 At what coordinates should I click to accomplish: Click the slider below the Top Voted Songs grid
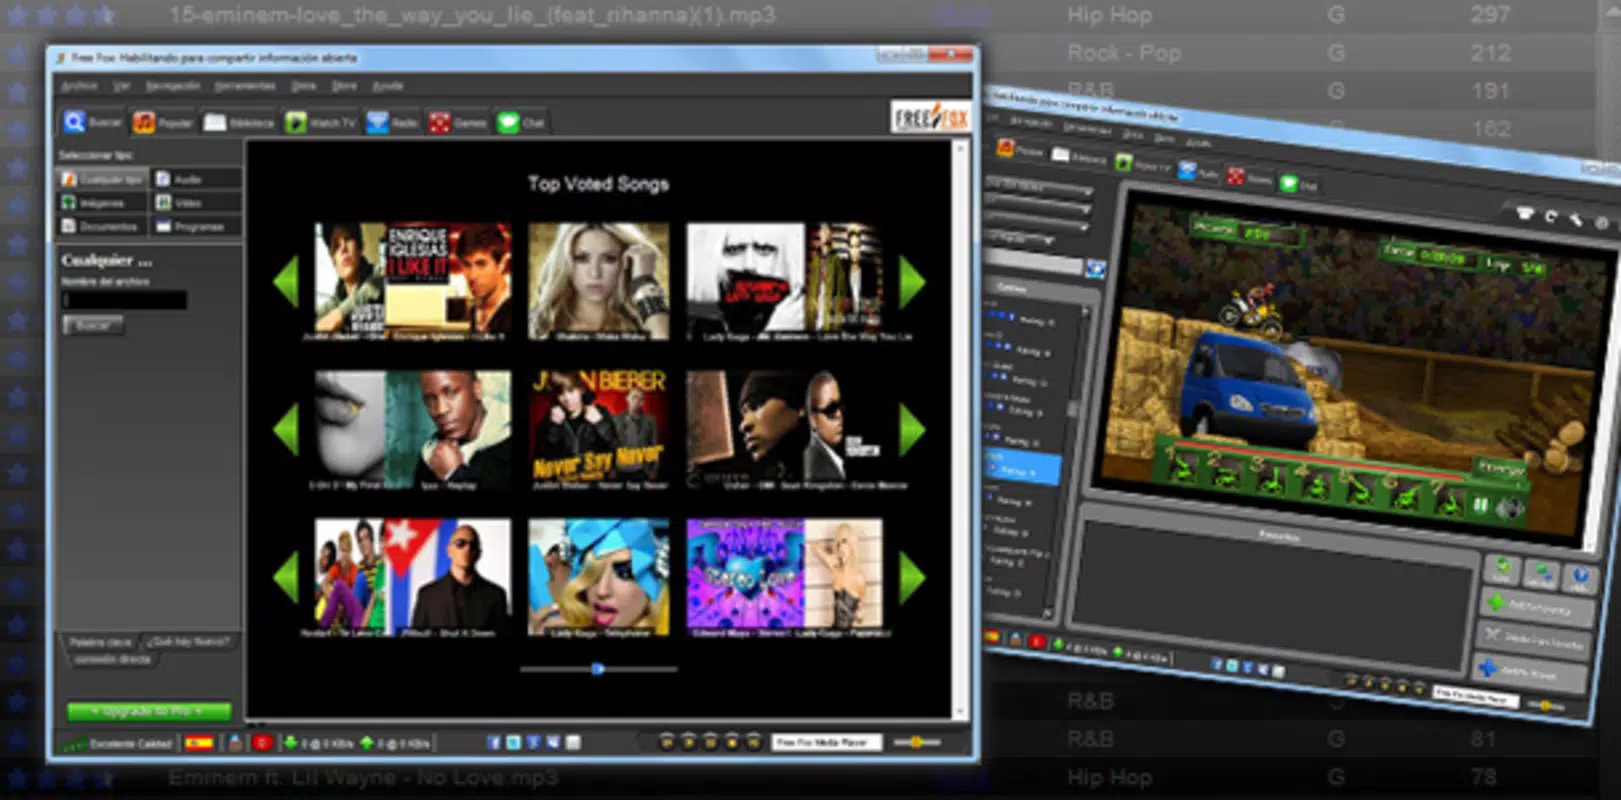598,668
